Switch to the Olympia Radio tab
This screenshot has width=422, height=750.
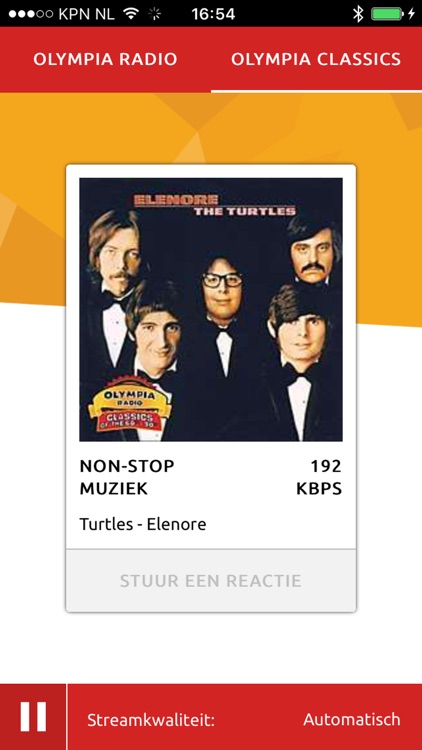105,59
